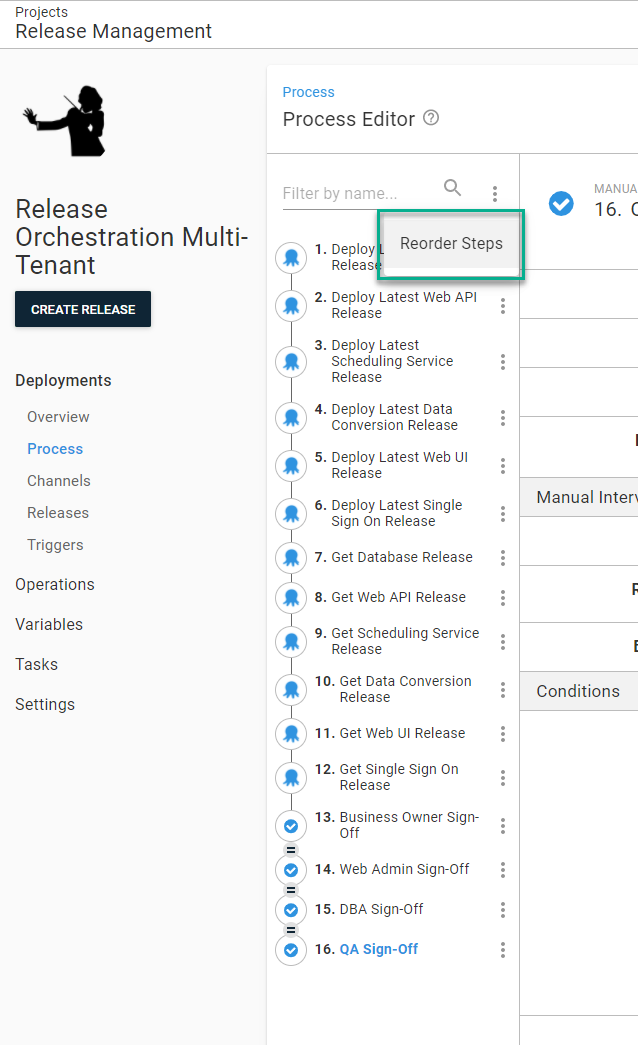Open overflow menu for Deploy Latest Web UI
The height and width of the screenshot is (1045, 638).
503,465
